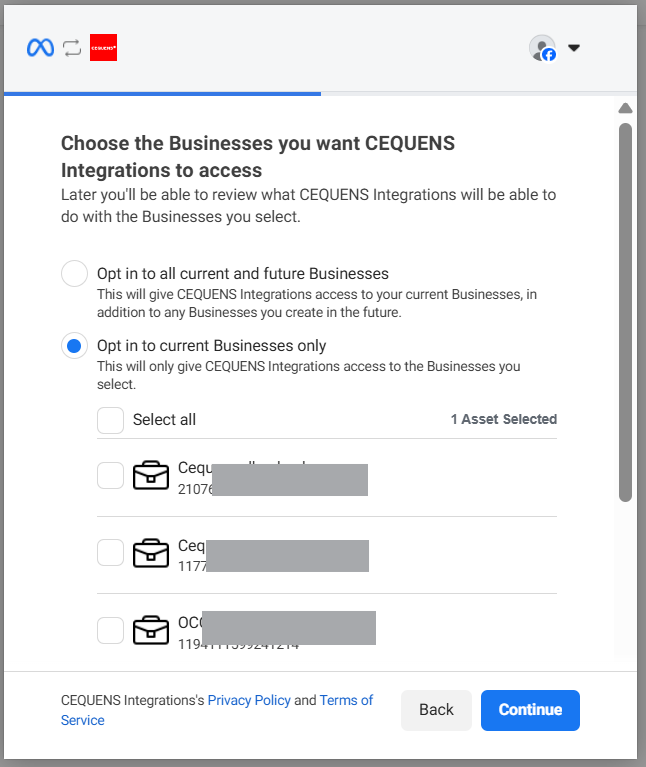This screenshot has height=767, width=646.
Task: Select Opt in to current Businesses only
Action: [74, 346]
